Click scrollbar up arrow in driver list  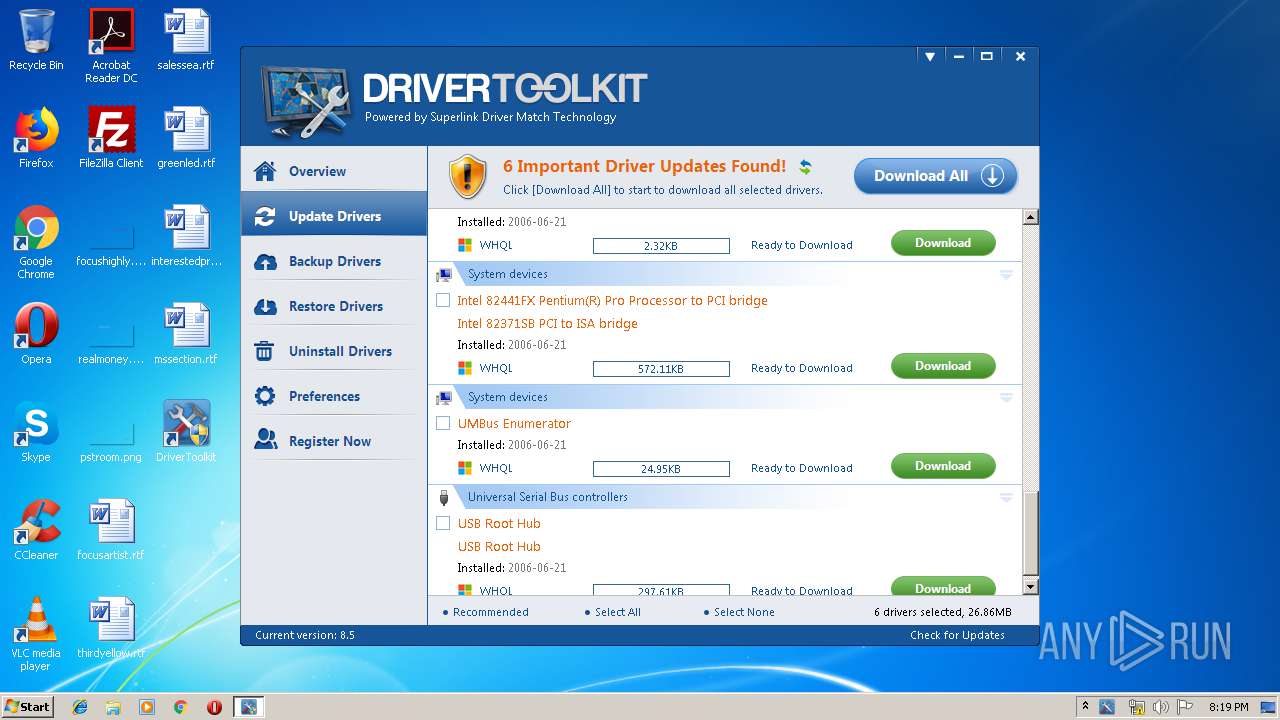click(x=1031, y=217)
